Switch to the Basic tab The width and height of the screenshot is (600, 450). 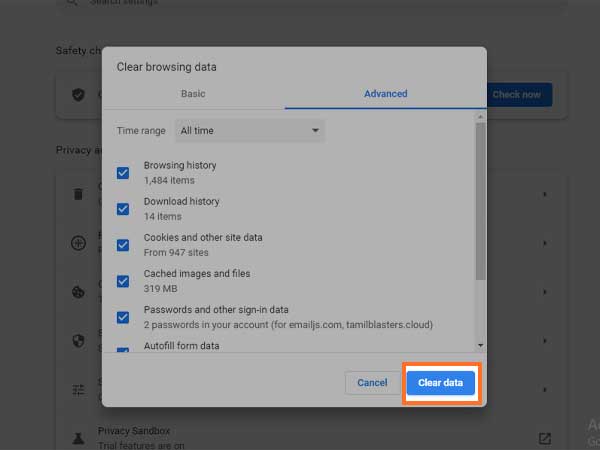pyautogui.click(x=193, y=94)
